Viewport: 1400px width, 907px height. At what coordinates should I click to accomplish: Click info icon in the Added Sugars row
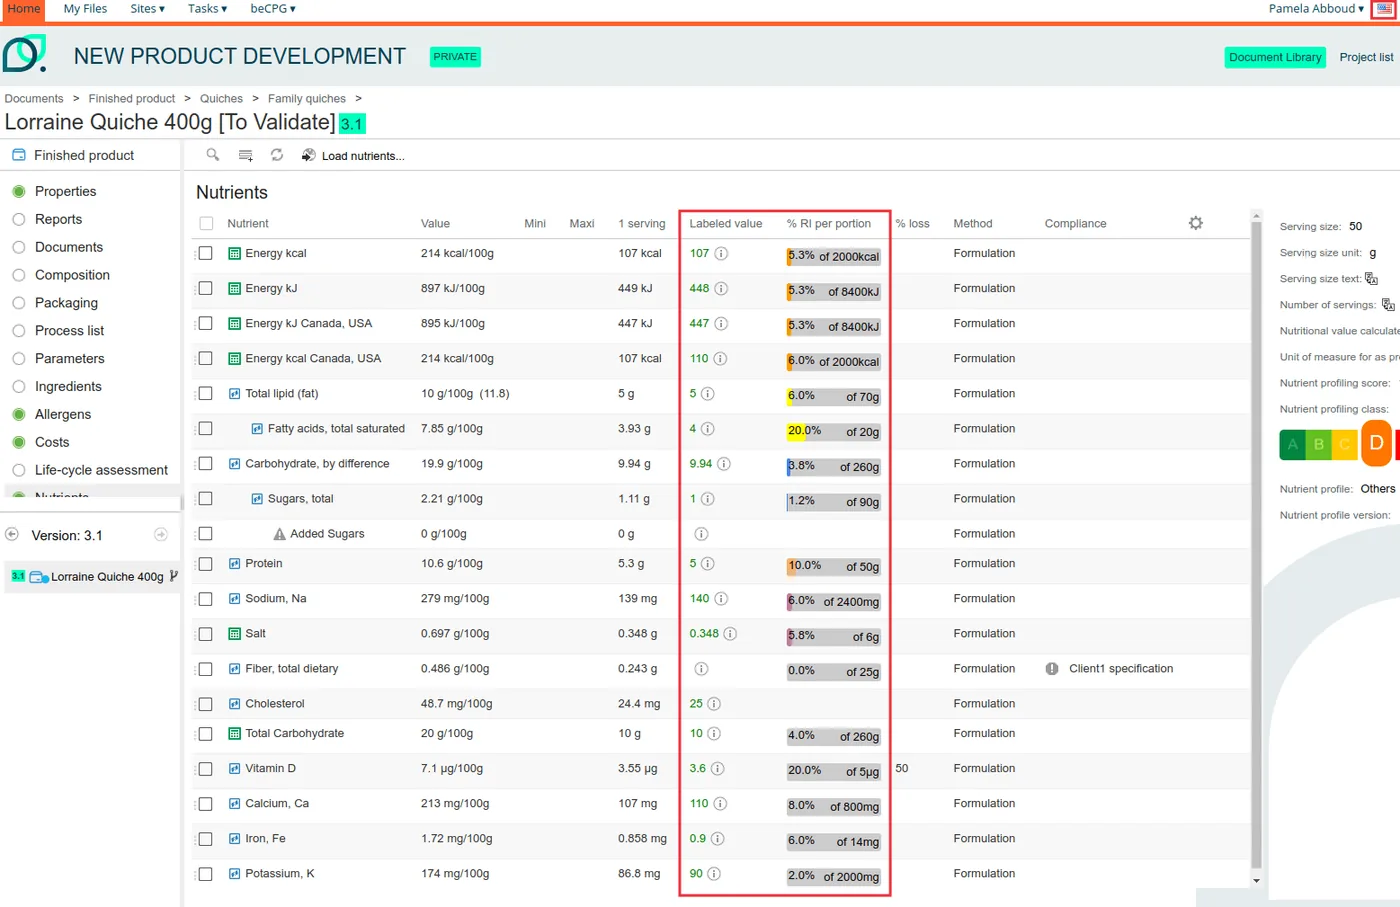[x=701, y=534]
